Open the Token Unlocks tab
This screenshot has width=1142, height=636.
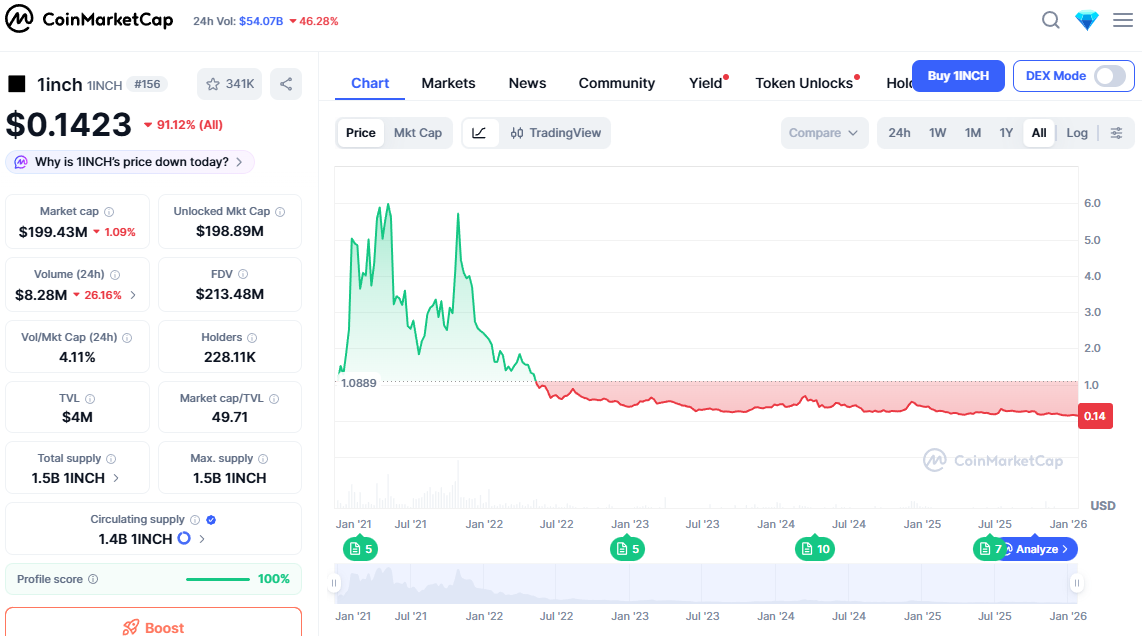click(804, 83)
